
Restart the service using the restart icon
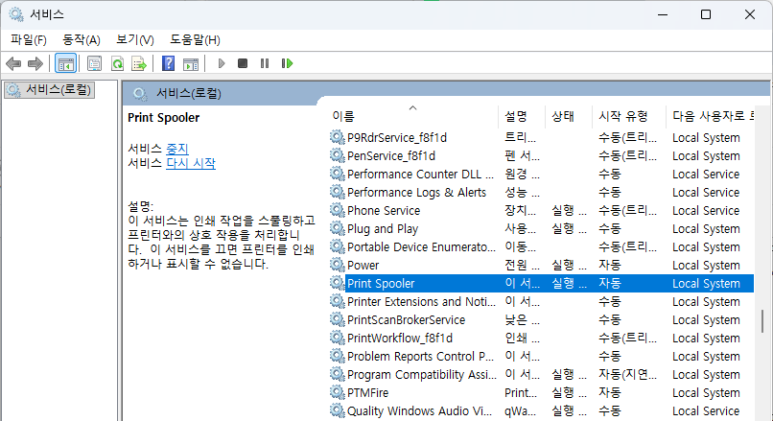[x=287, y=63]
